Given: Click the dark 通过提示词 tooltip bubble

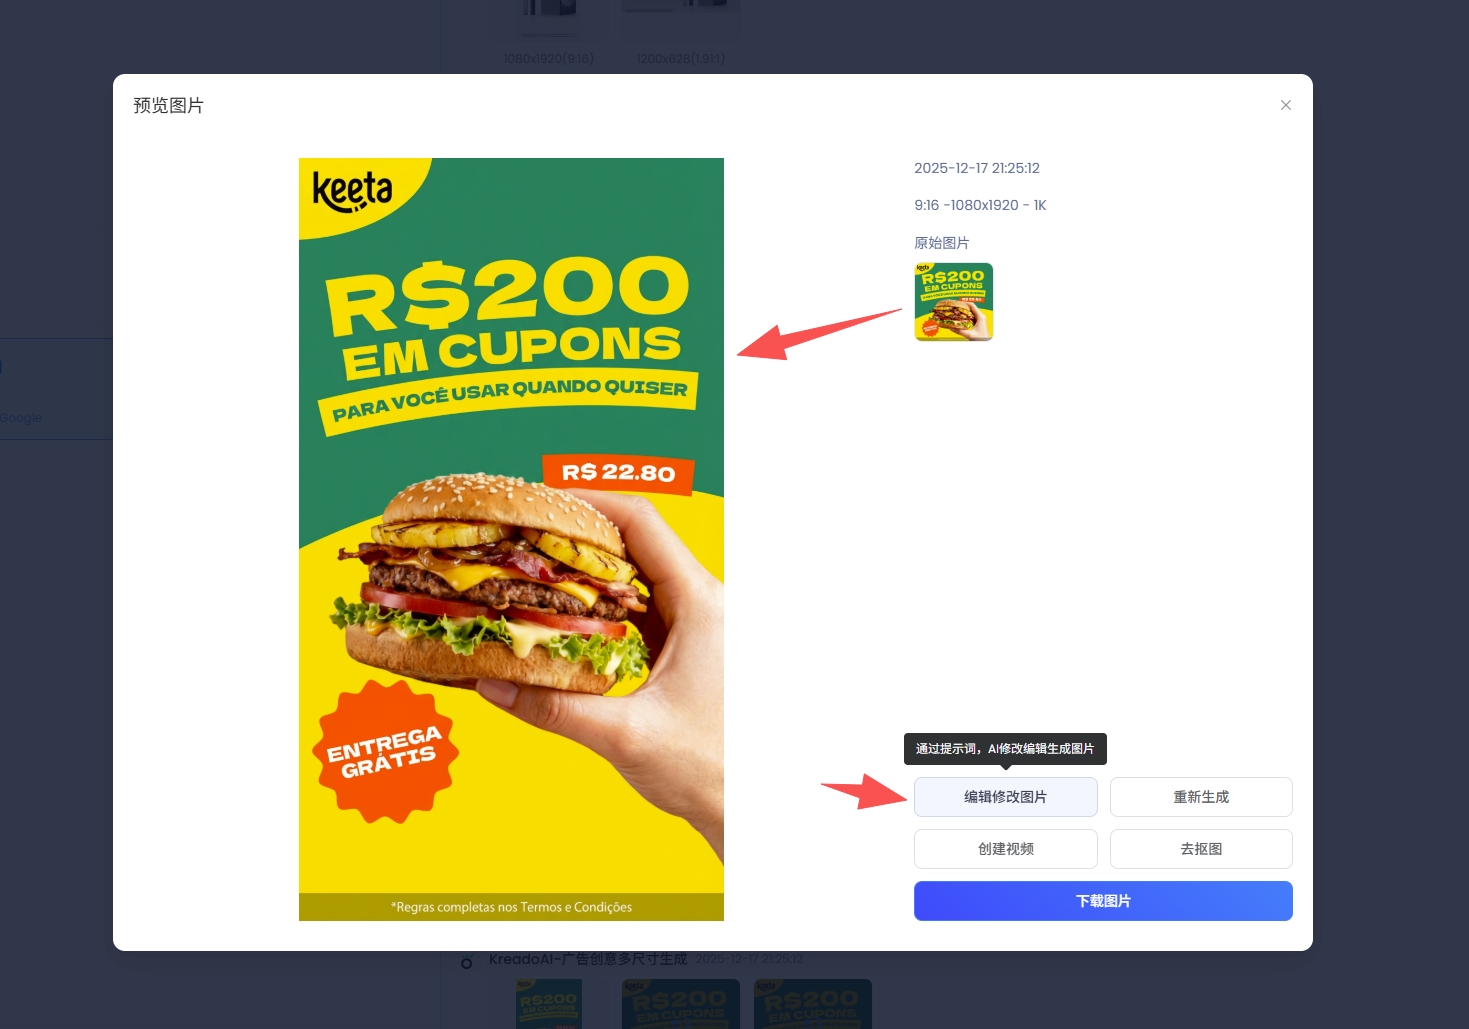Looking at the screenshot, I should (x=1005, y=749).
